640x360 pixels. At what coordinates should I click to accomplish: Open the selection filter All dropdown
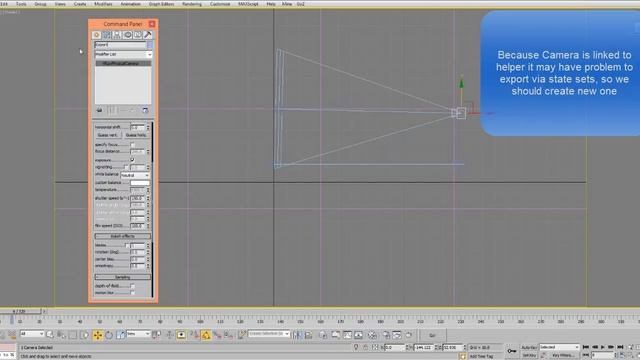32,334
